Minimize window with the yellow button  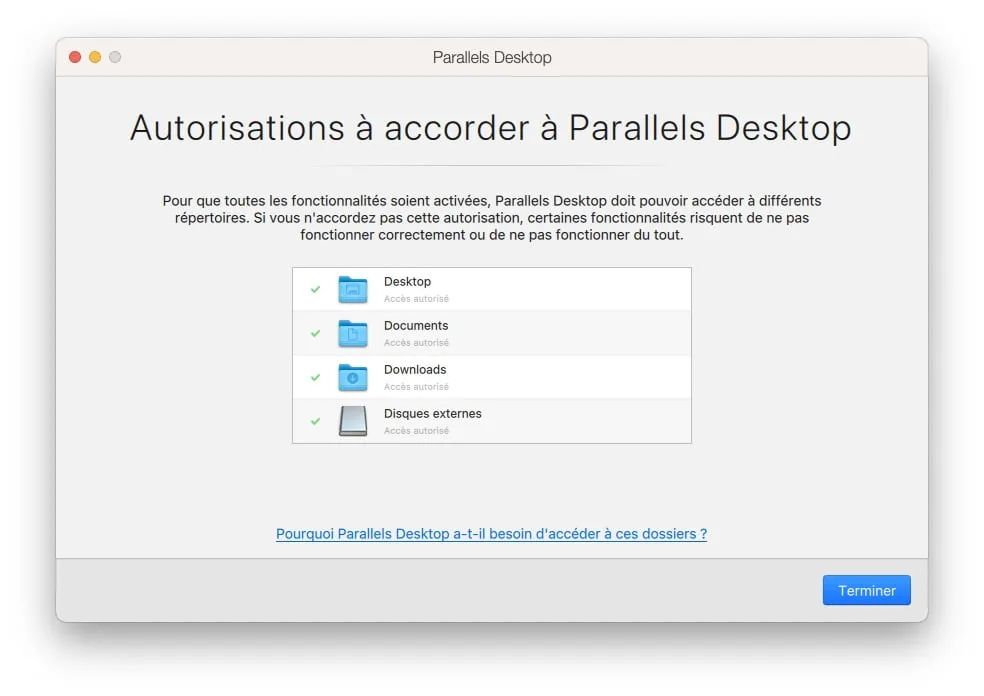coord(95,57)
